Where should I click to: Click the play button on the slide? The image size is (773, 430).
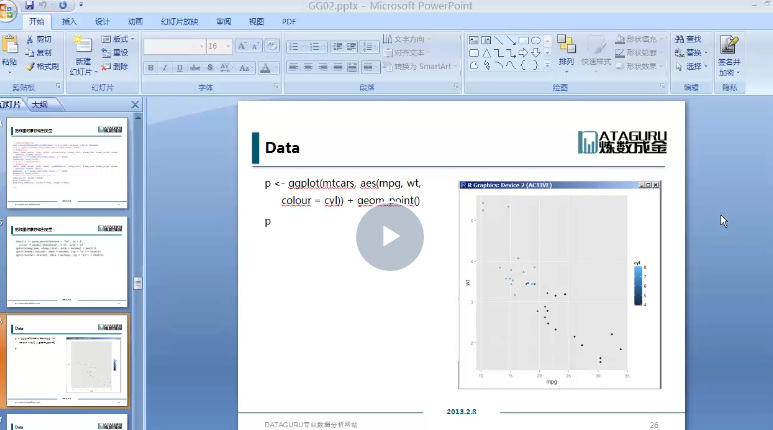pyautogui.click(x=390, y=237)
